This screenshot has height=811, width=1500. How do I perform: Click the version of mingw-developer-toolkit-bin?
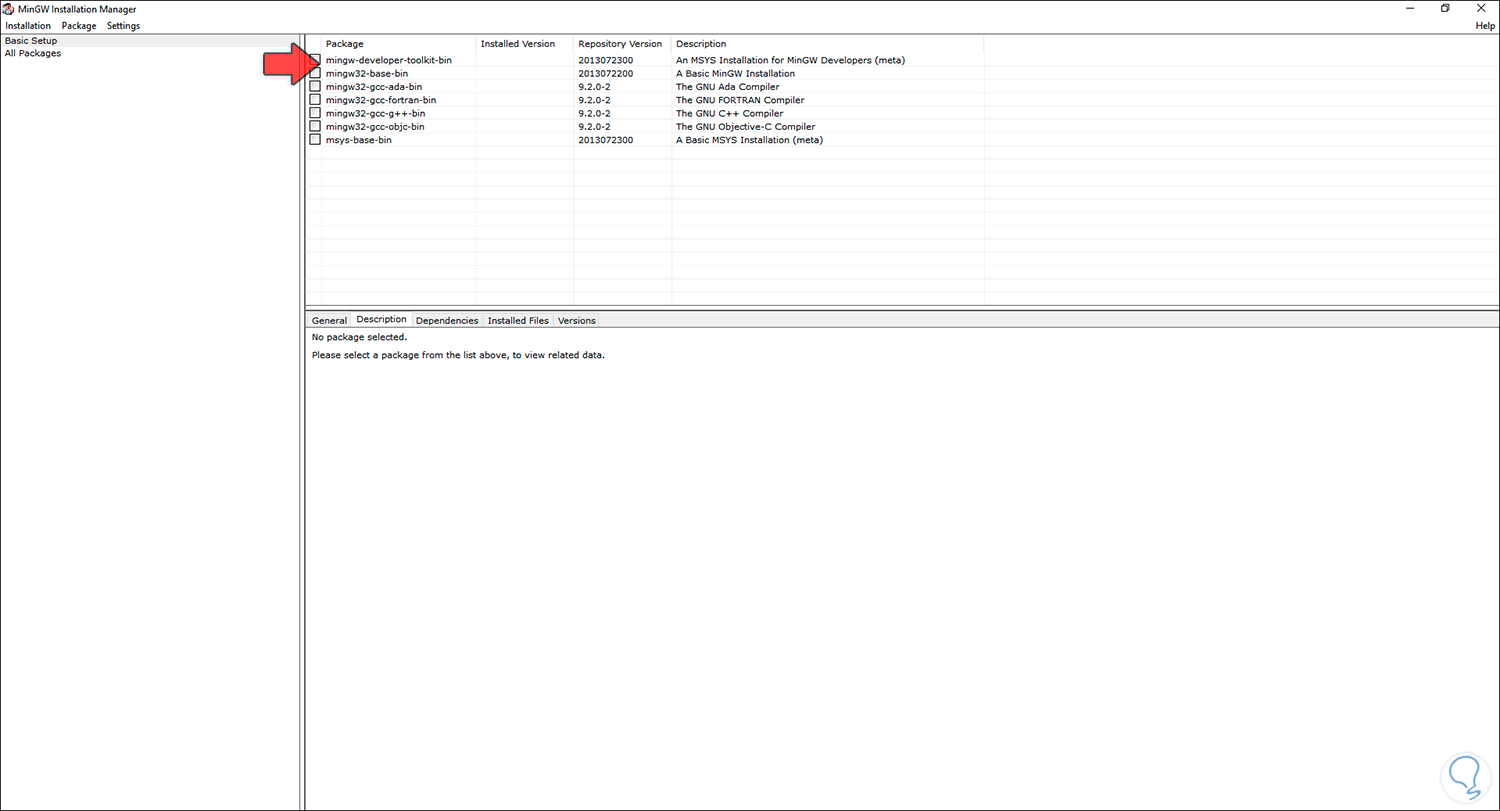click(x=604, y=61)
